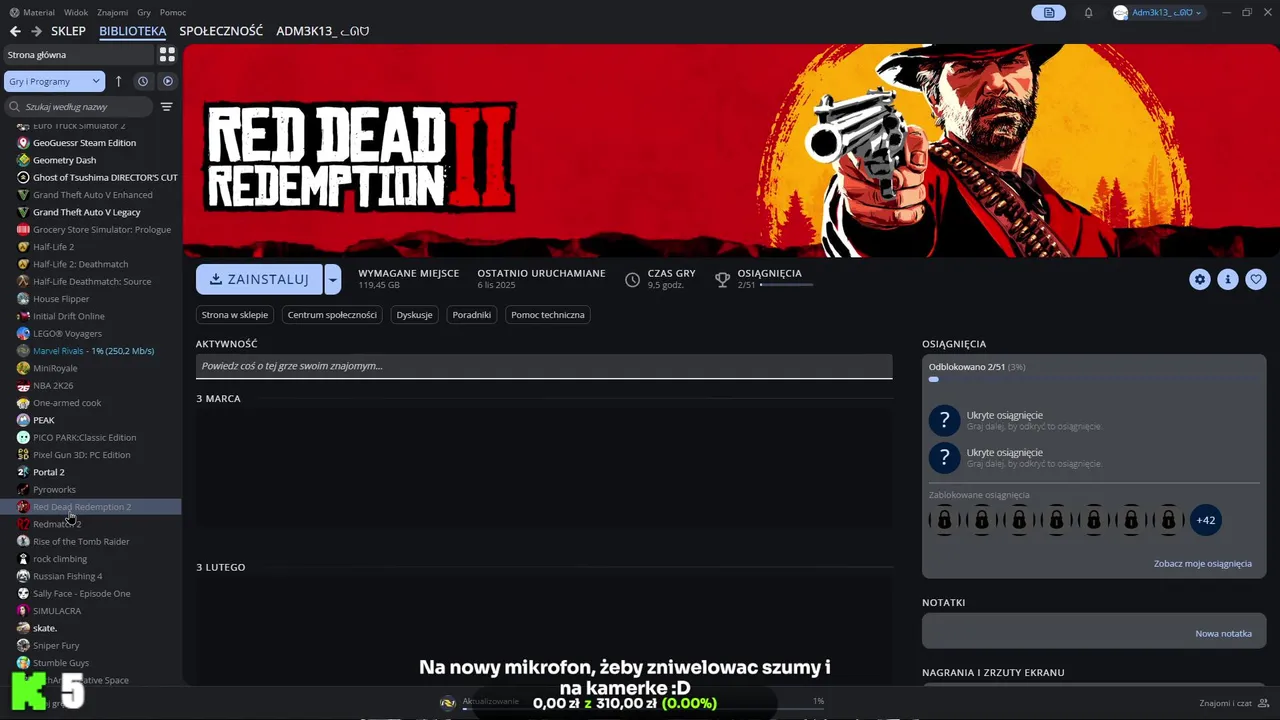Filter ready-to-play games icon

(x=168, y=81)
